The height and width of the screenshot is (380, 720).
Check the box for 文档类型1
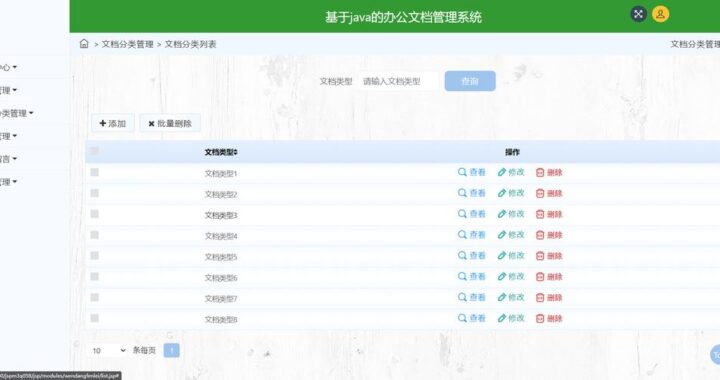(95, 172)
